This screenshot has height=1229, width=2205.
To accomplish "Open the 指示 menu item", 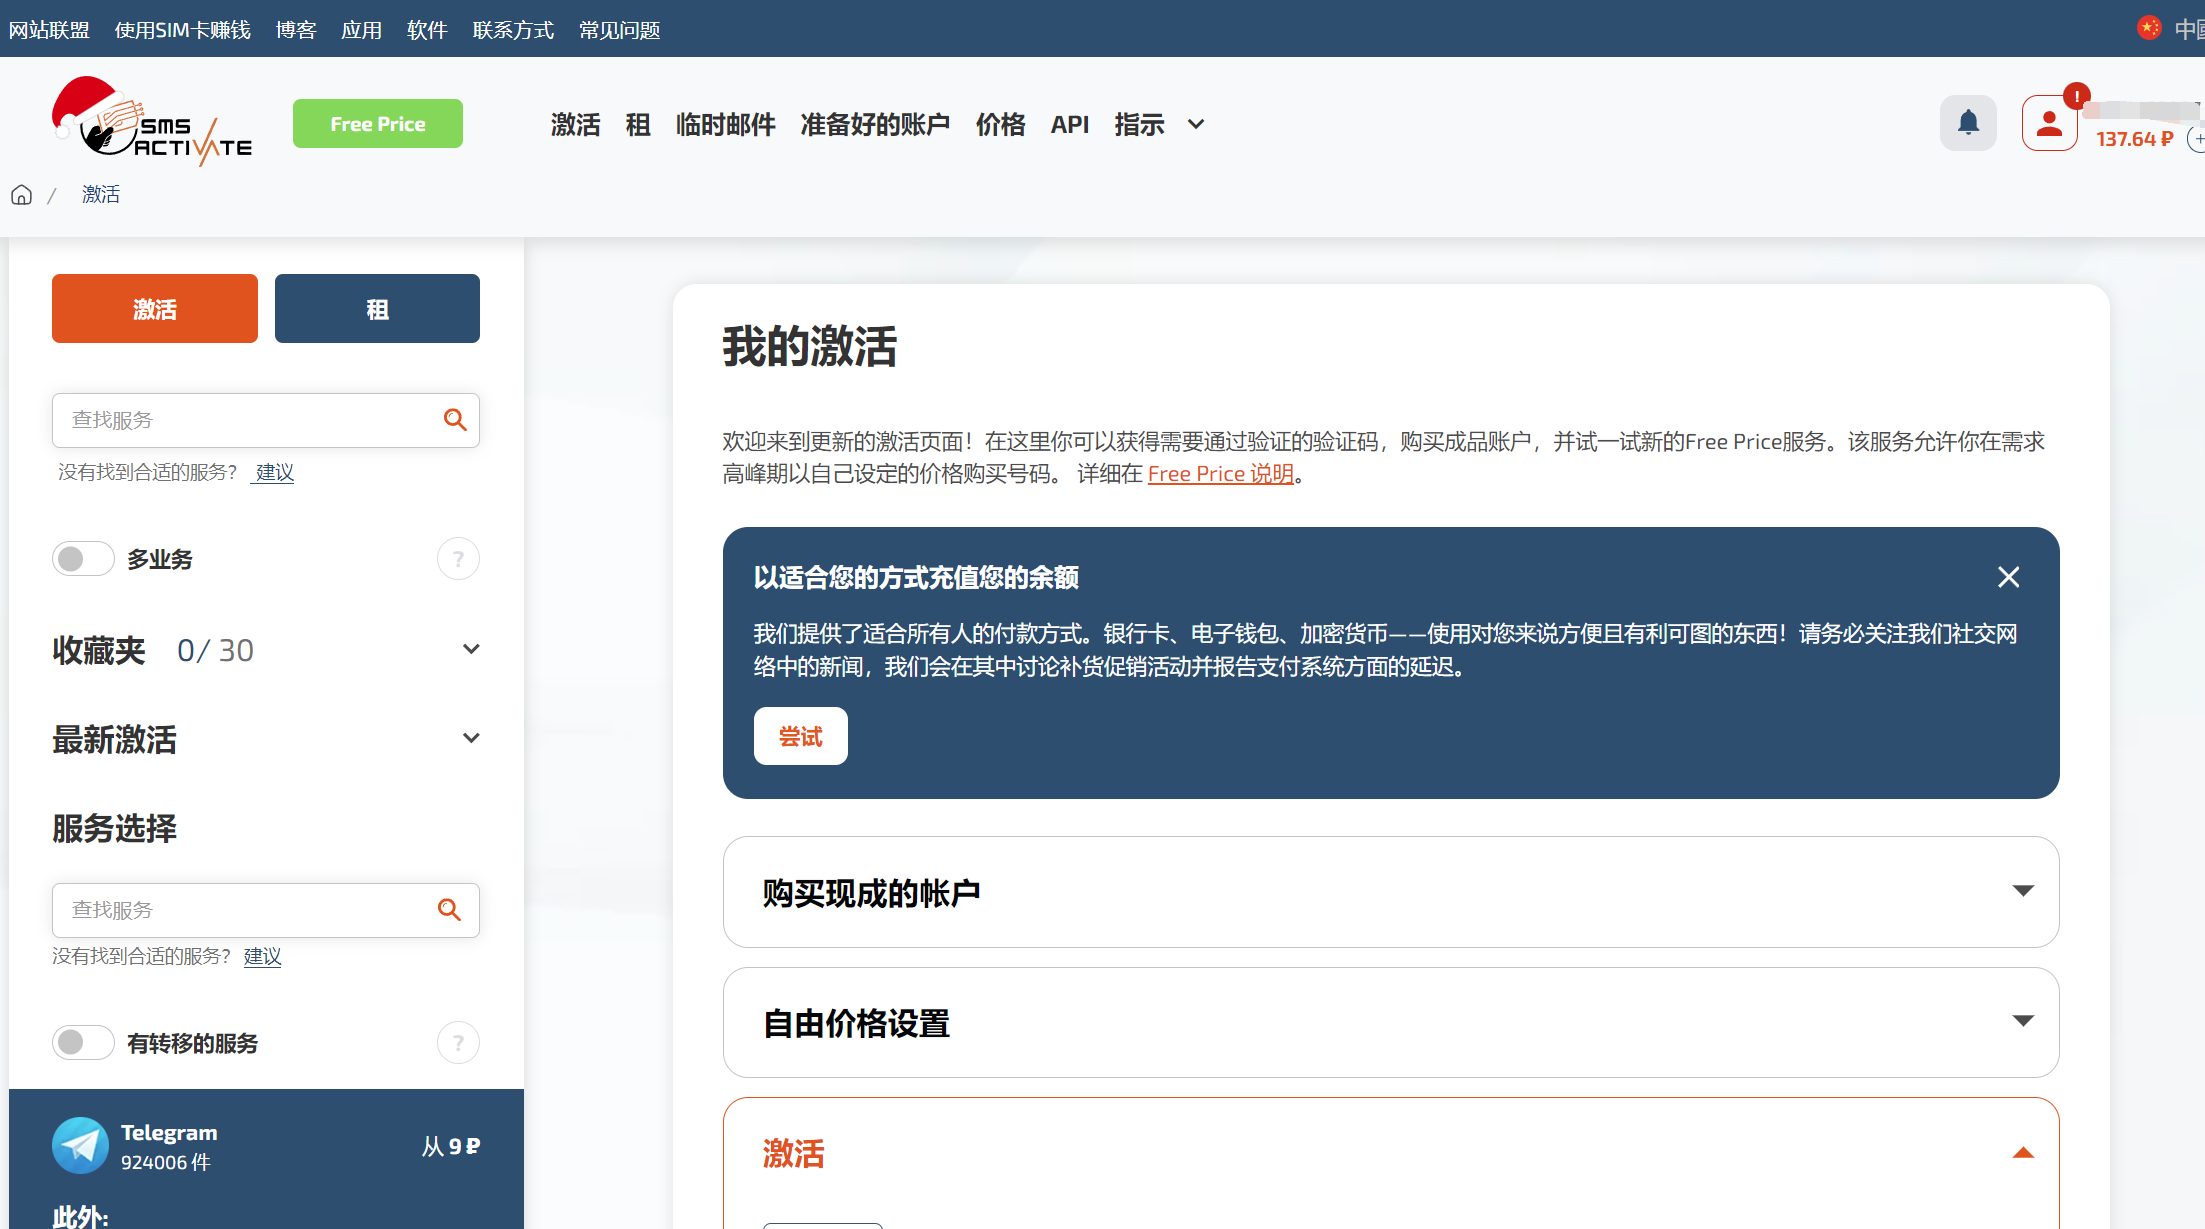I will (1140, 125).
